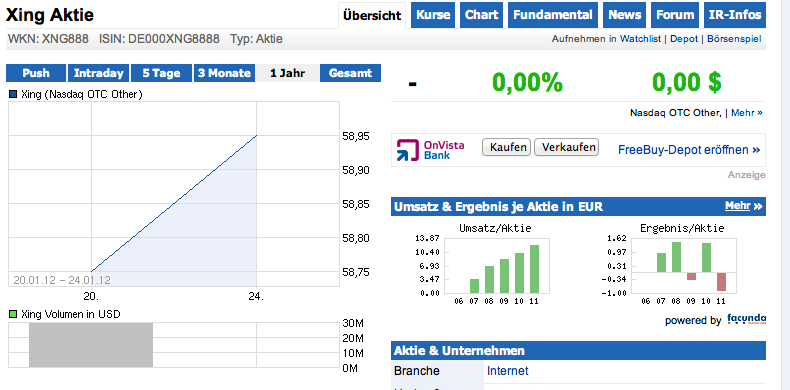Click the Xing Aktie heading
The height and width of the screenshot is (390, 790).
50,15
